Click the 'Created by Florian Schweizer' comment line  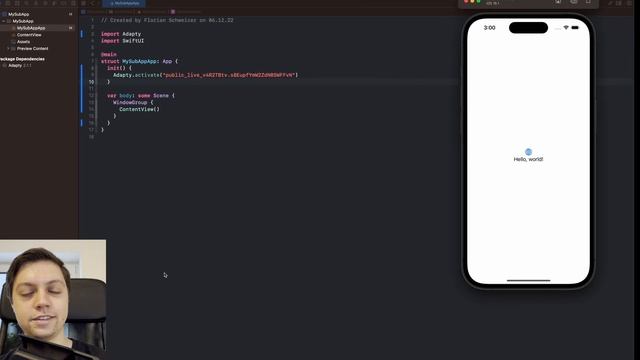click(x=167, y=20)
